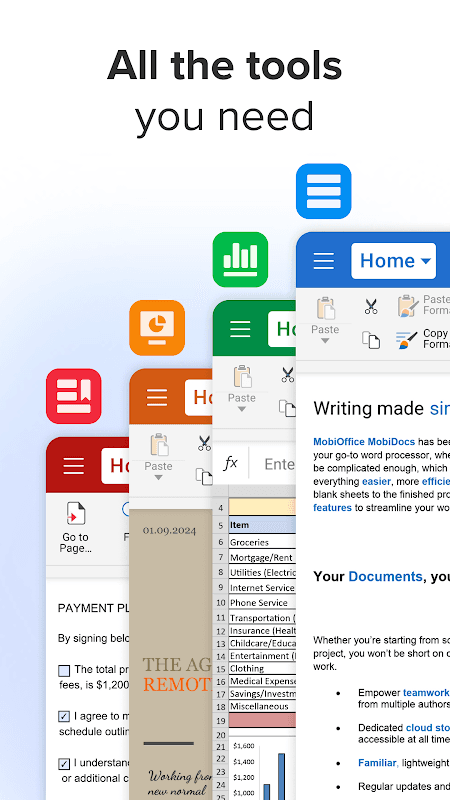The height and width of the screenshot is (800, 450).
Task: Open the blue MobiDocs app icon
Action: click(323, 191)
